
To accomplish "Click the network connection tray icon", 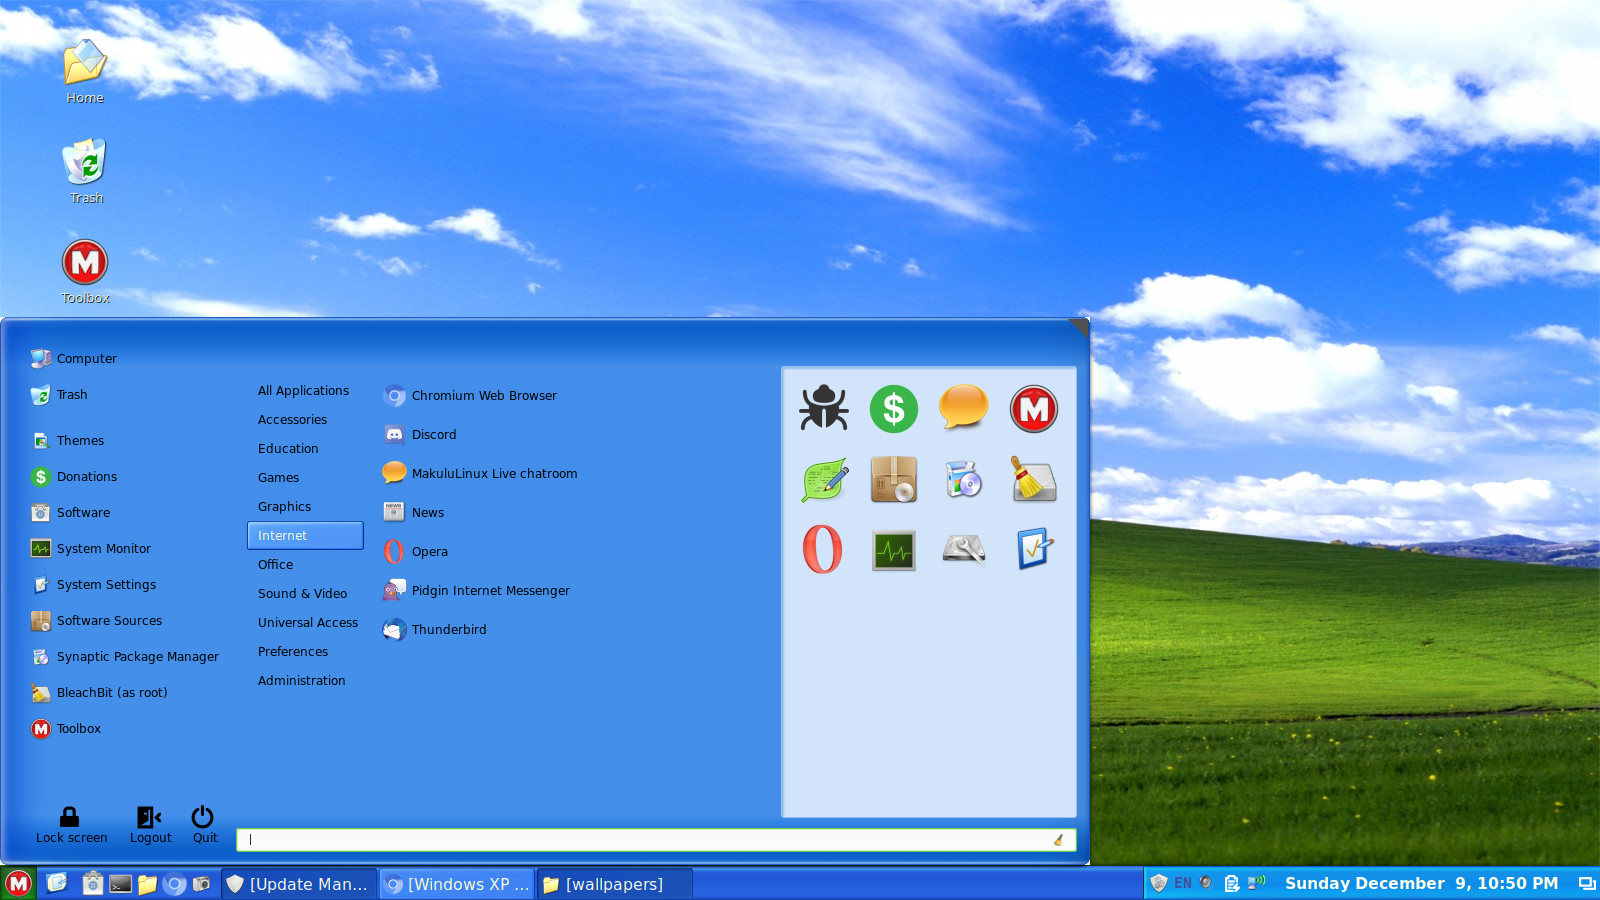I will point(1256,882).
